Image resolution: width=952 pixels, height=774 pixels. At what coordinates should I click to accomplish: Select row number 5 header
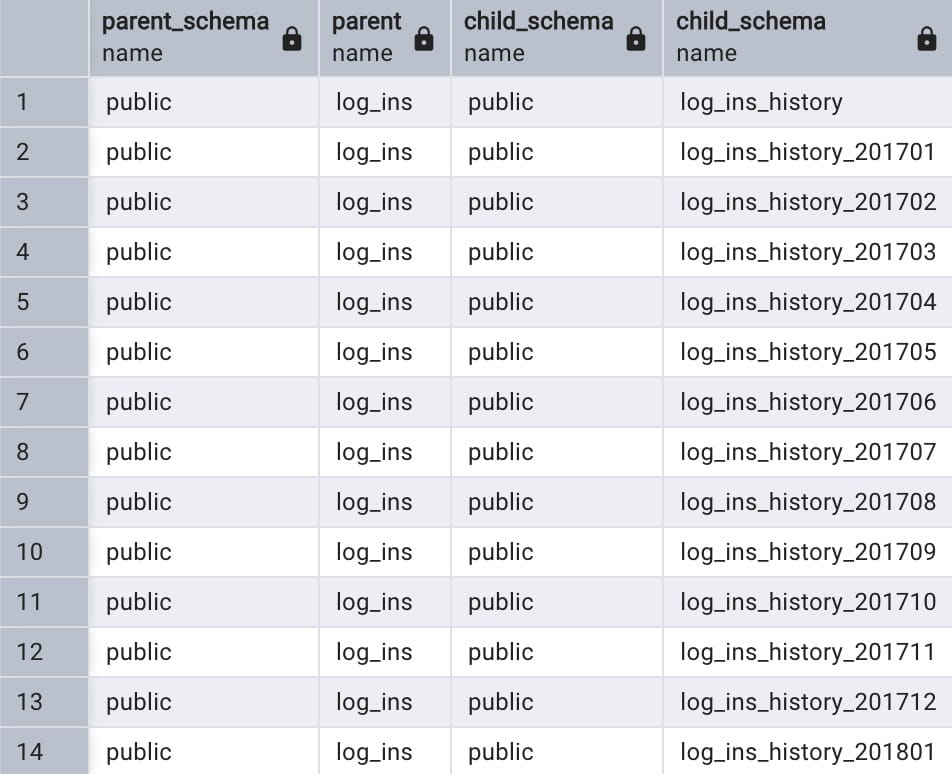(44, 302)
